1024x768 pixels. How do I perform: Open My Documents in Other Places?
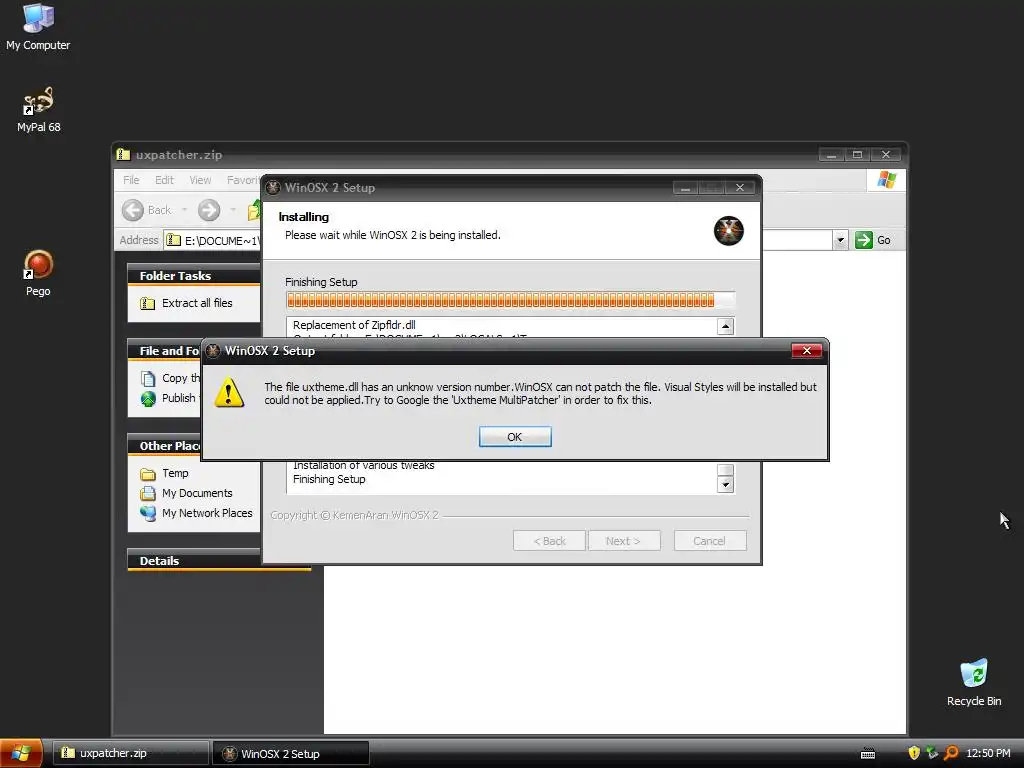click(197, 493)
